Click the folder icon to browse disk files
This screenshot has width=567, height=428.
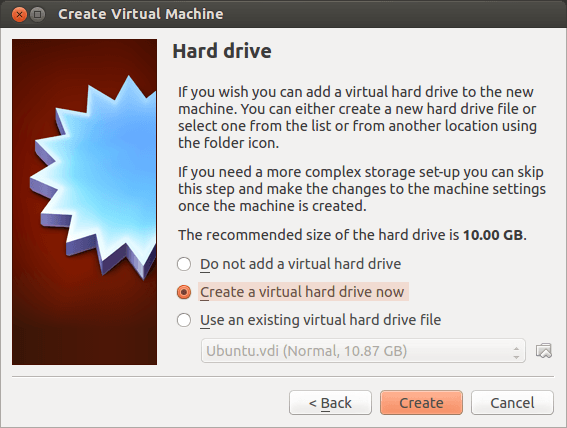[x=543, y=351]
